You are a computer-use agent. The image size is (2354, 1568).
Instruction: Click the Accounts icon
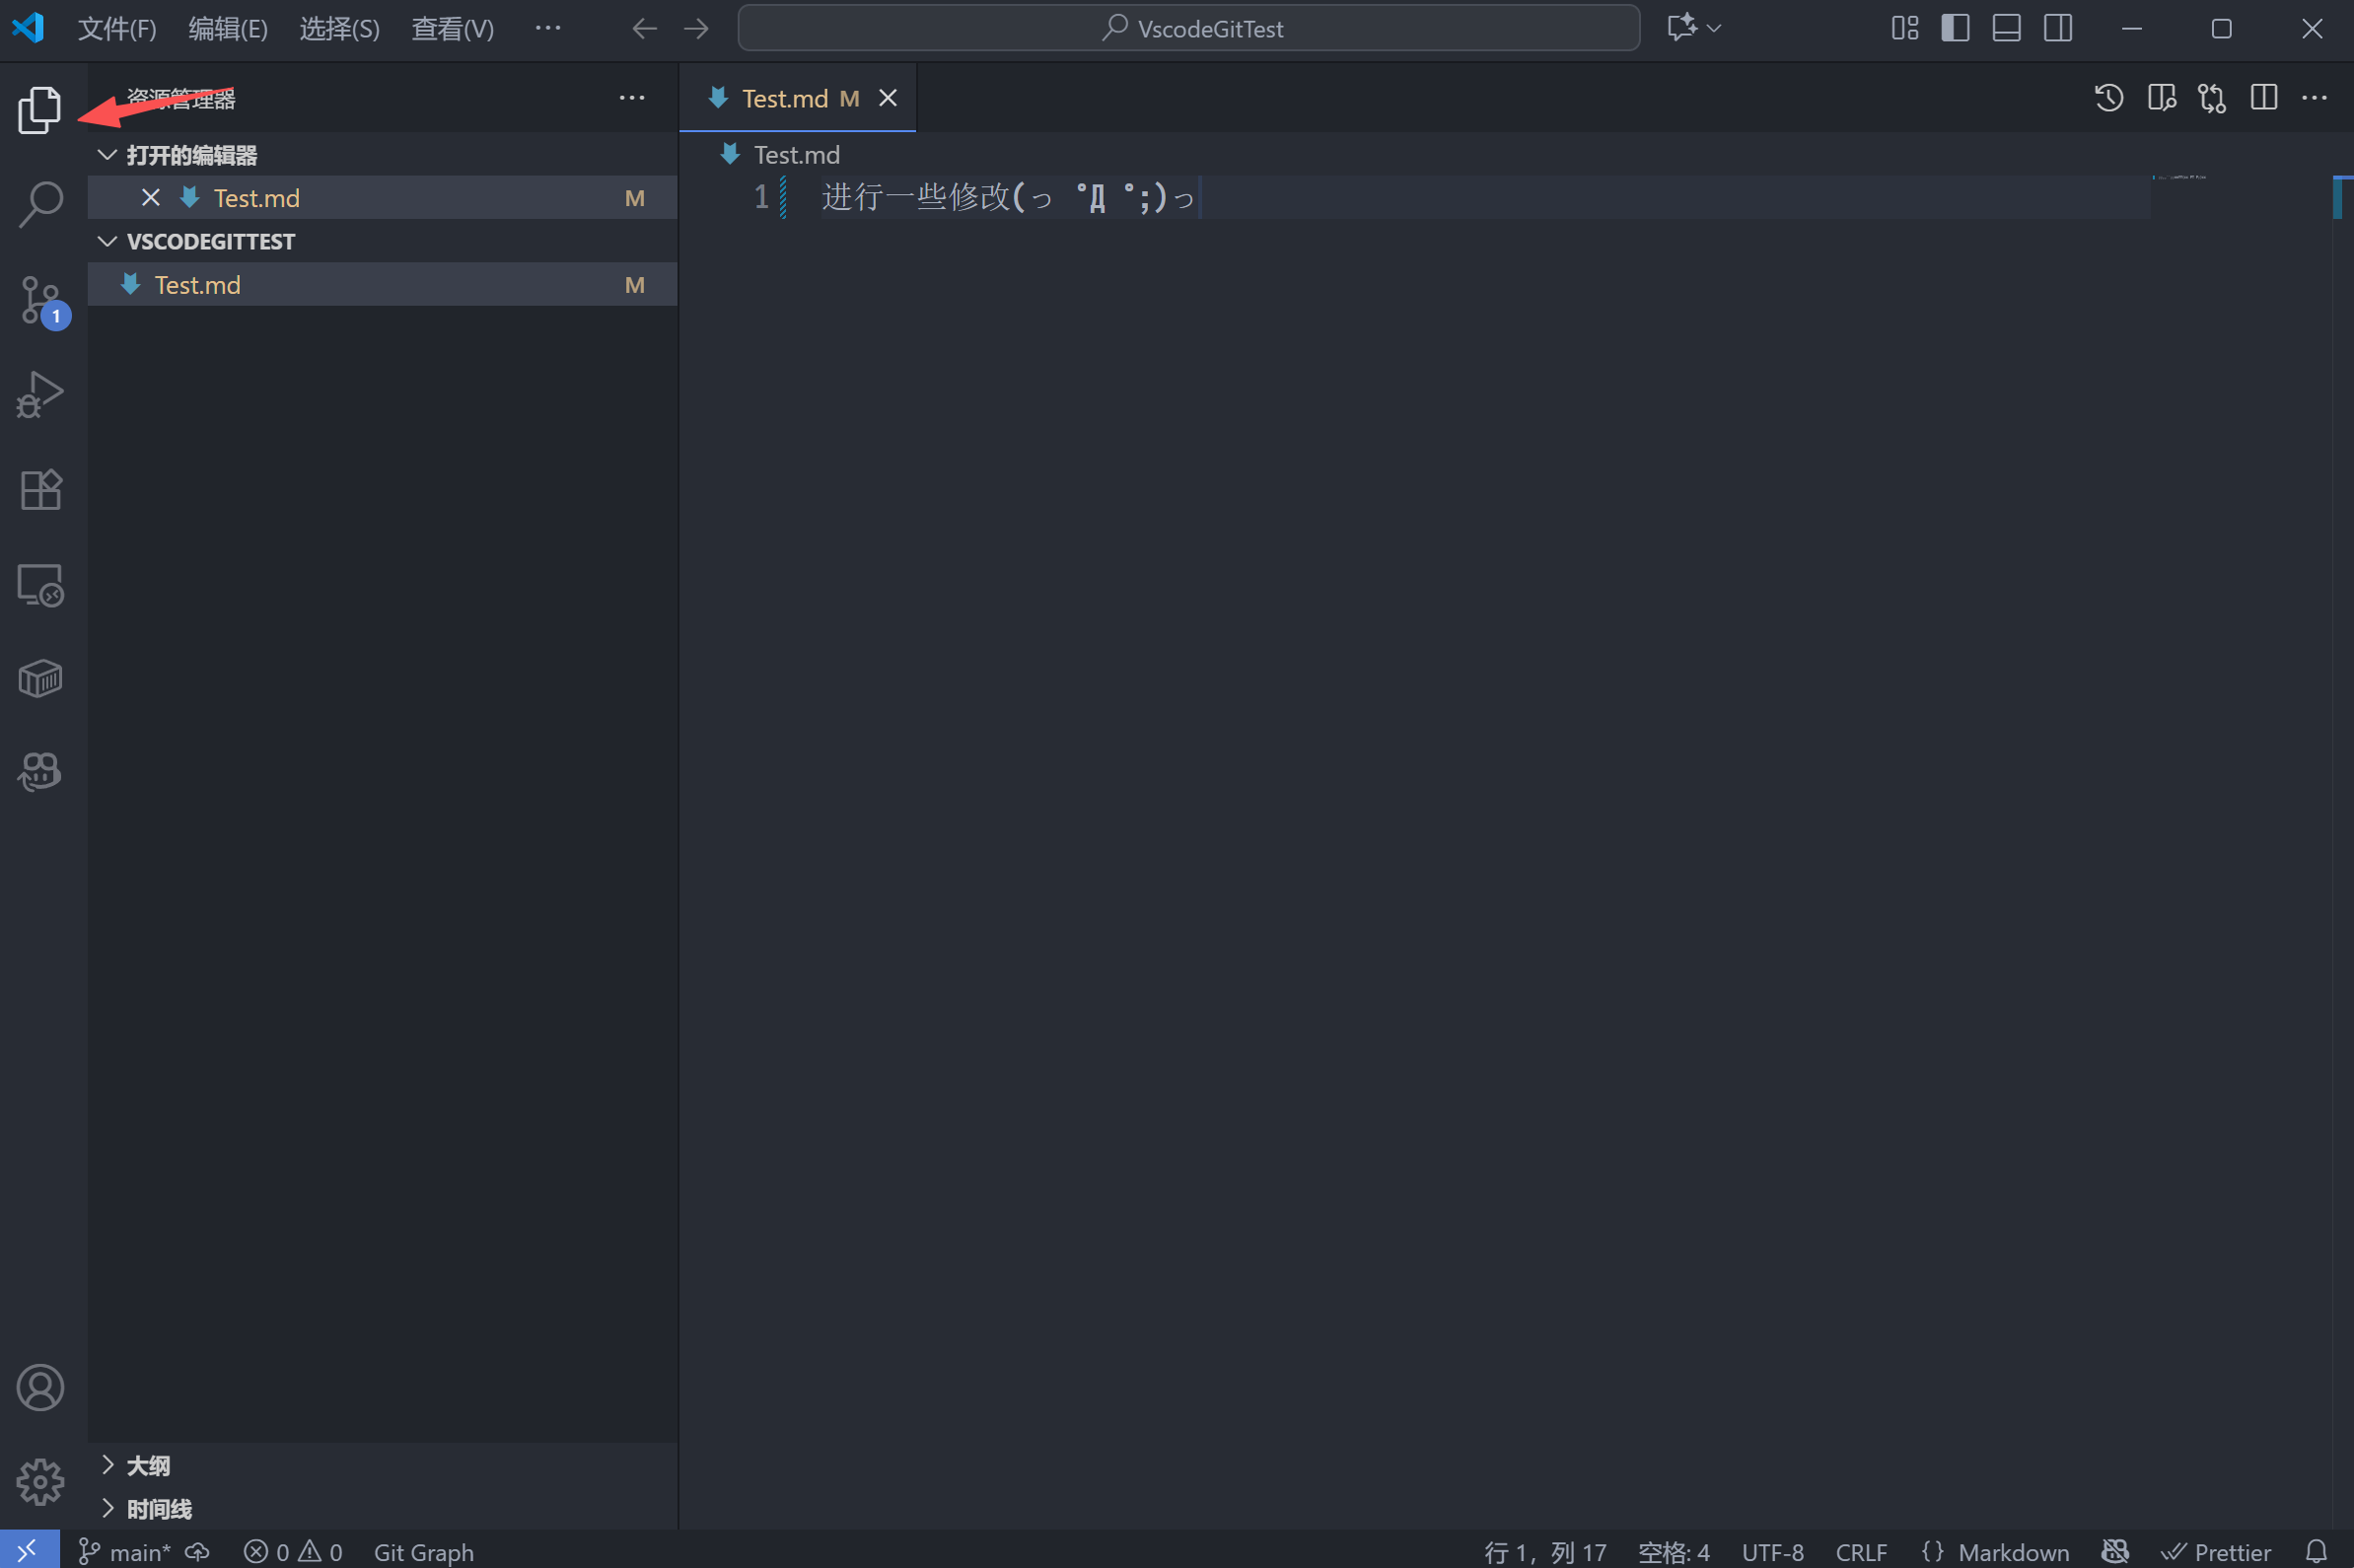tap(40, 1387)
